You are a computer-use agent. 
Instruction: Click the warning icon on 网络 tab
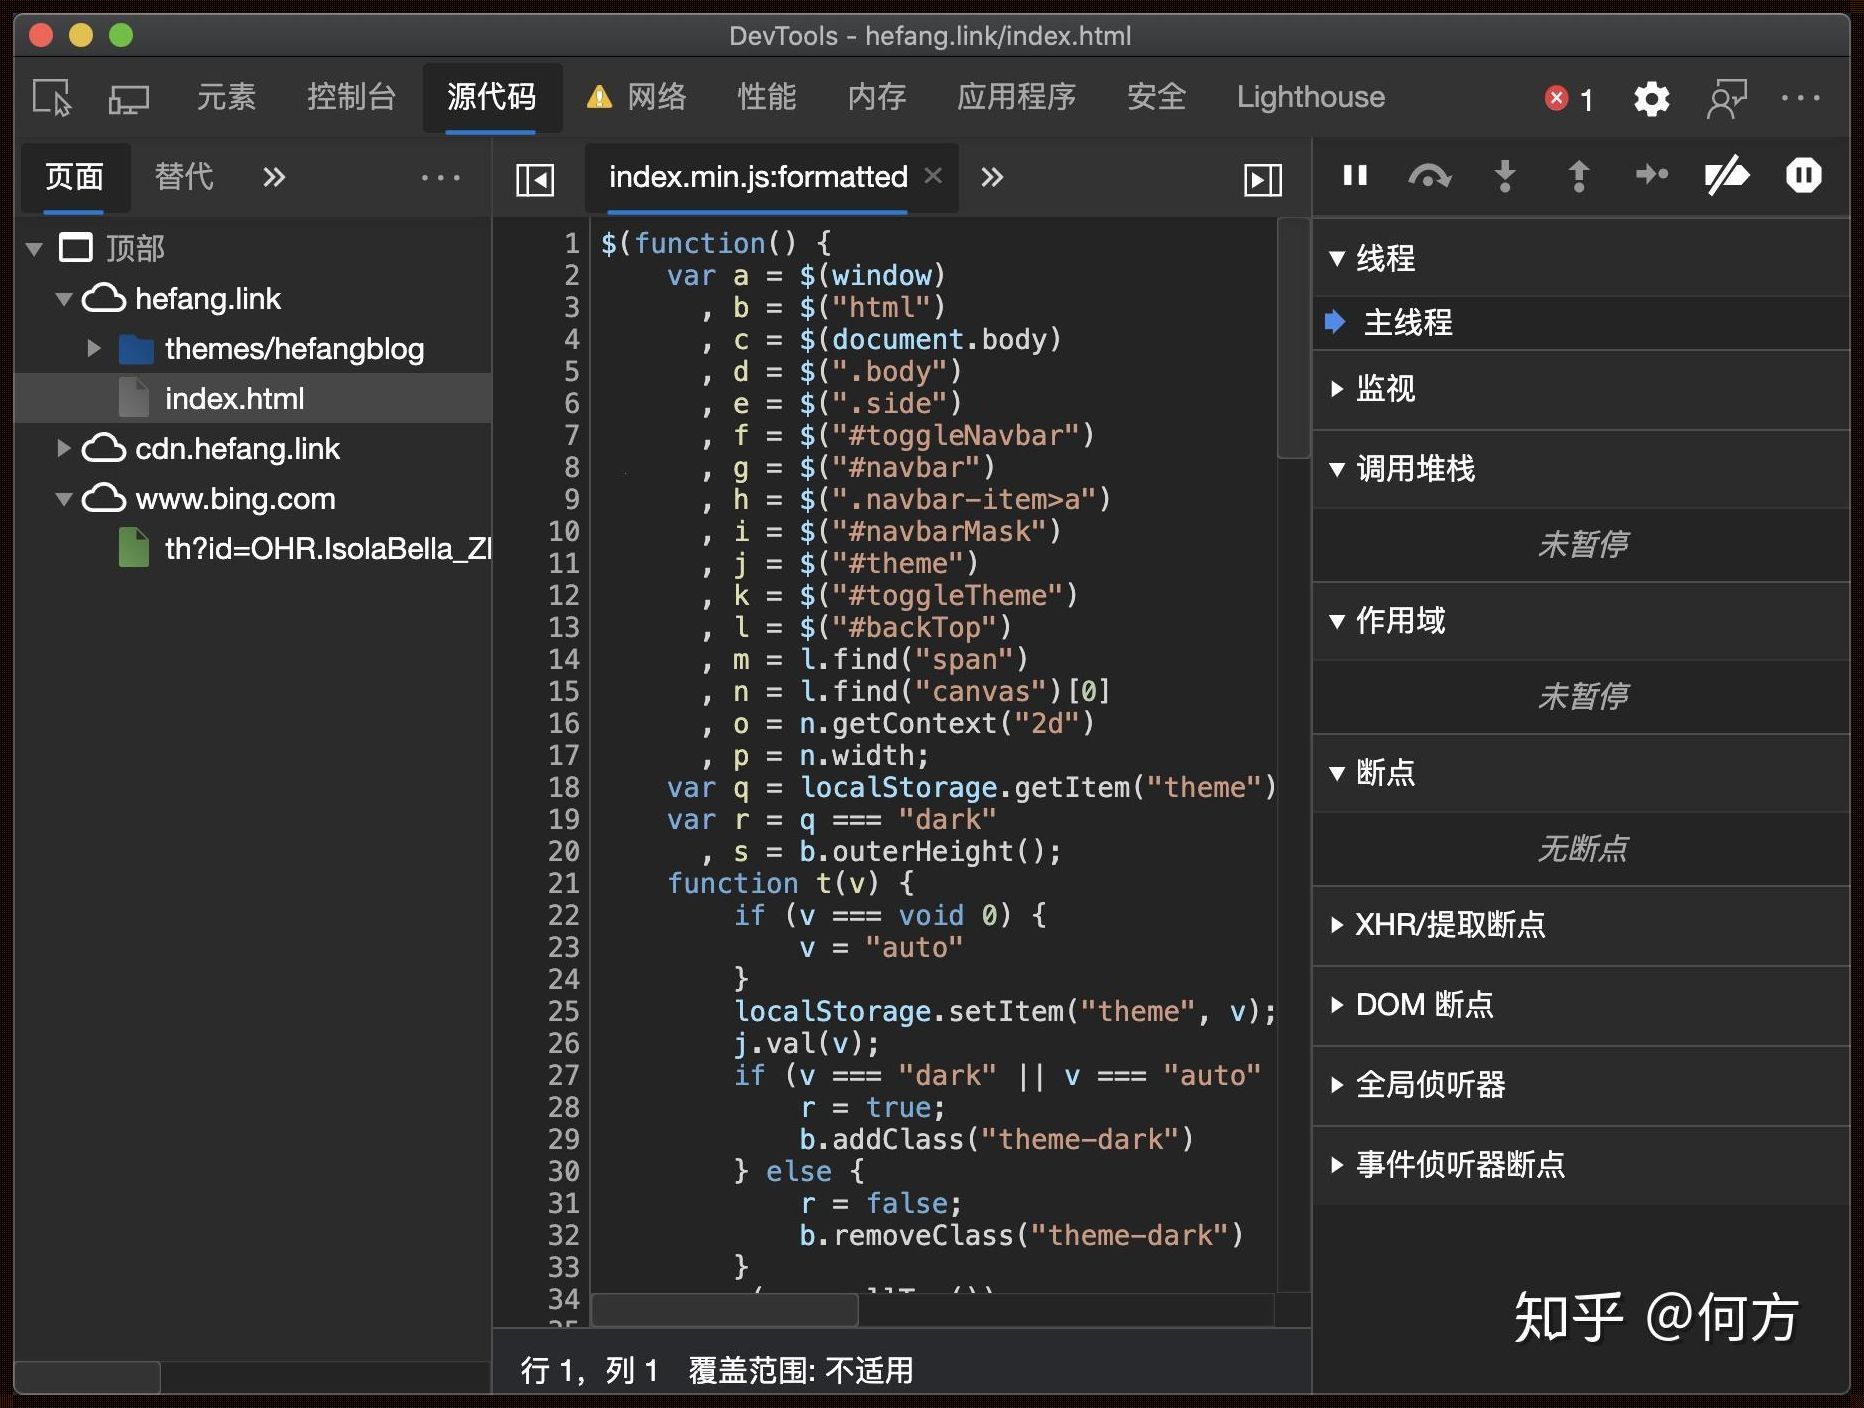(x=599, y=97)
